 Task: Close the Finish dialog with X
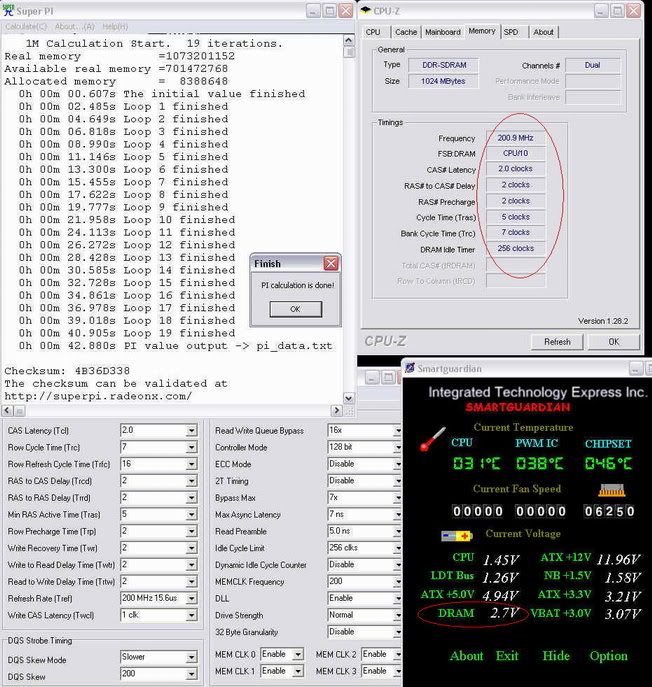coord(331,264)
